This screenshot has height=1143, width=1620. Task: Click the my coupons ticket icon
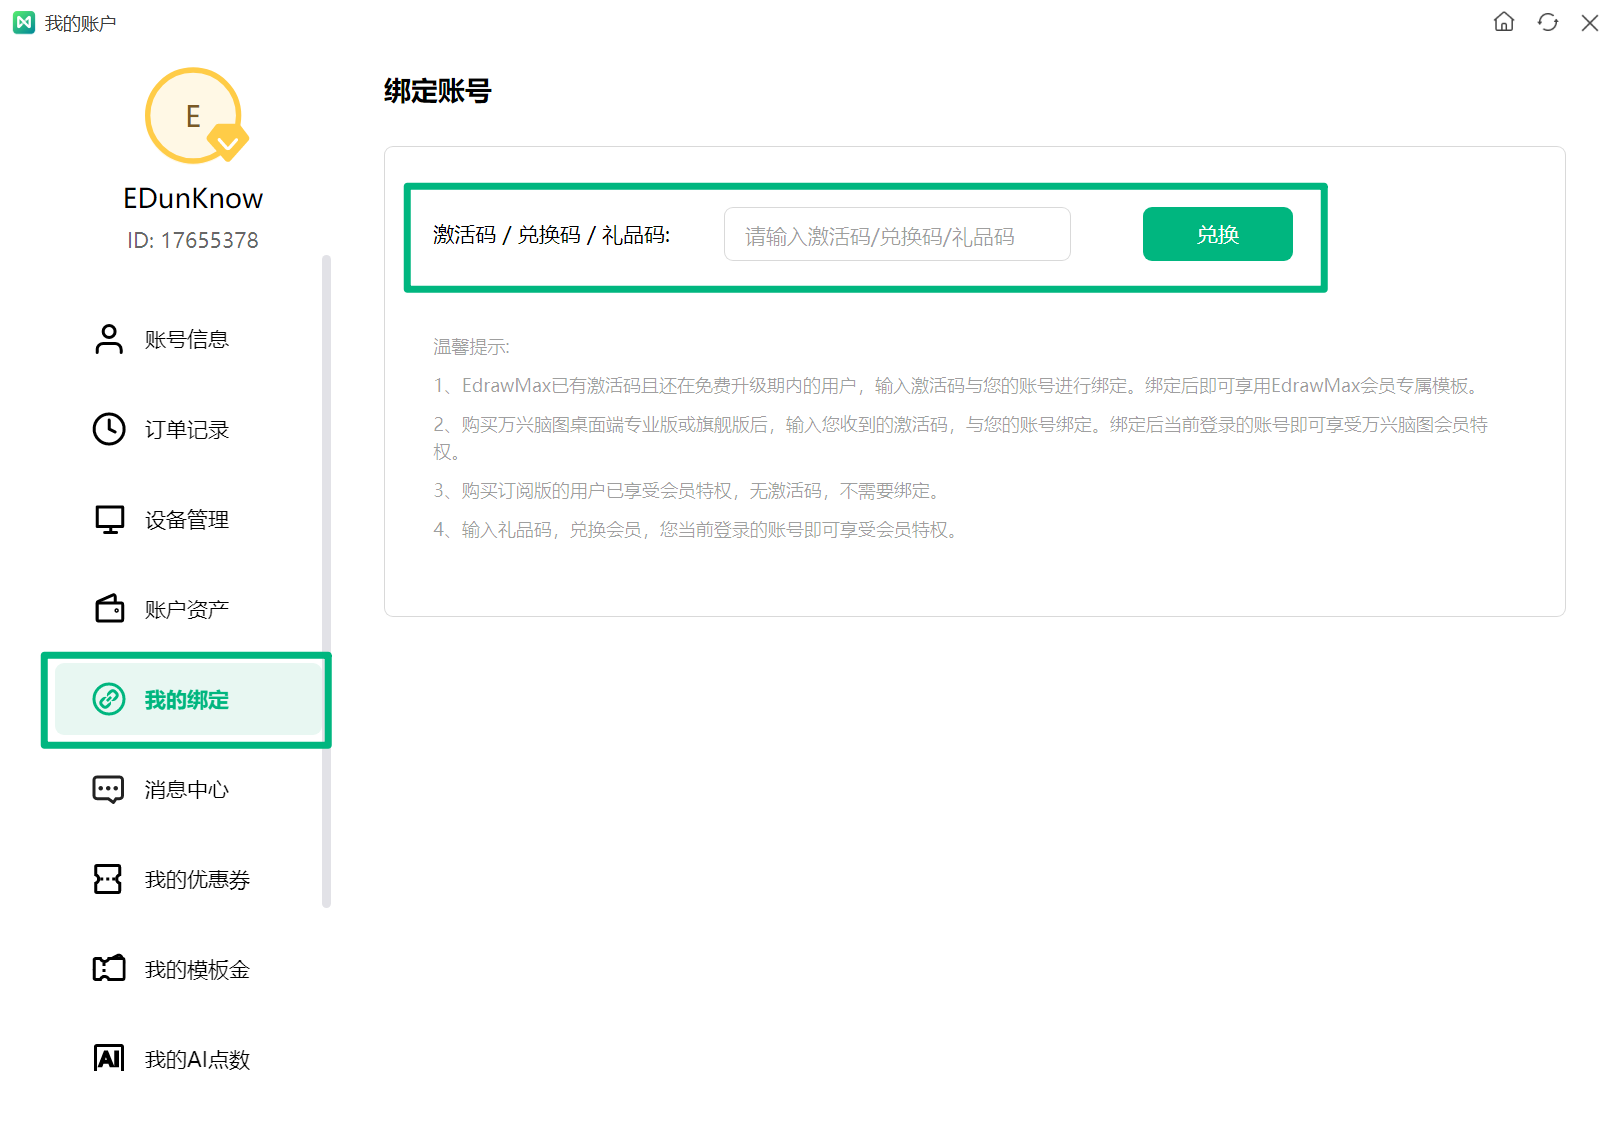(x=107, y=879)
